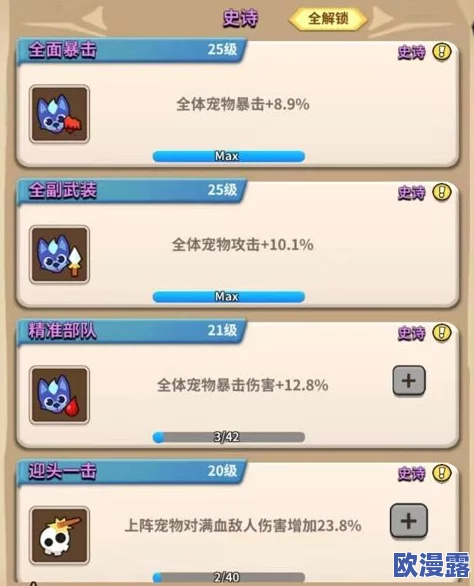Click the 3/42 progress bar
This screenshot has height=586, width=474.
[x=229, y=437]
